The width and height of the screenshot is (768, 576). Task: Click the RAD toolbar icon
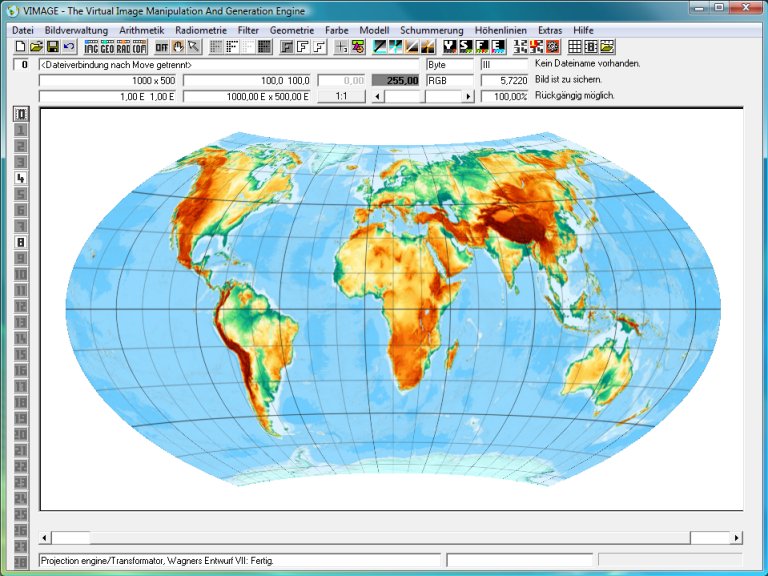coord(124,47)
